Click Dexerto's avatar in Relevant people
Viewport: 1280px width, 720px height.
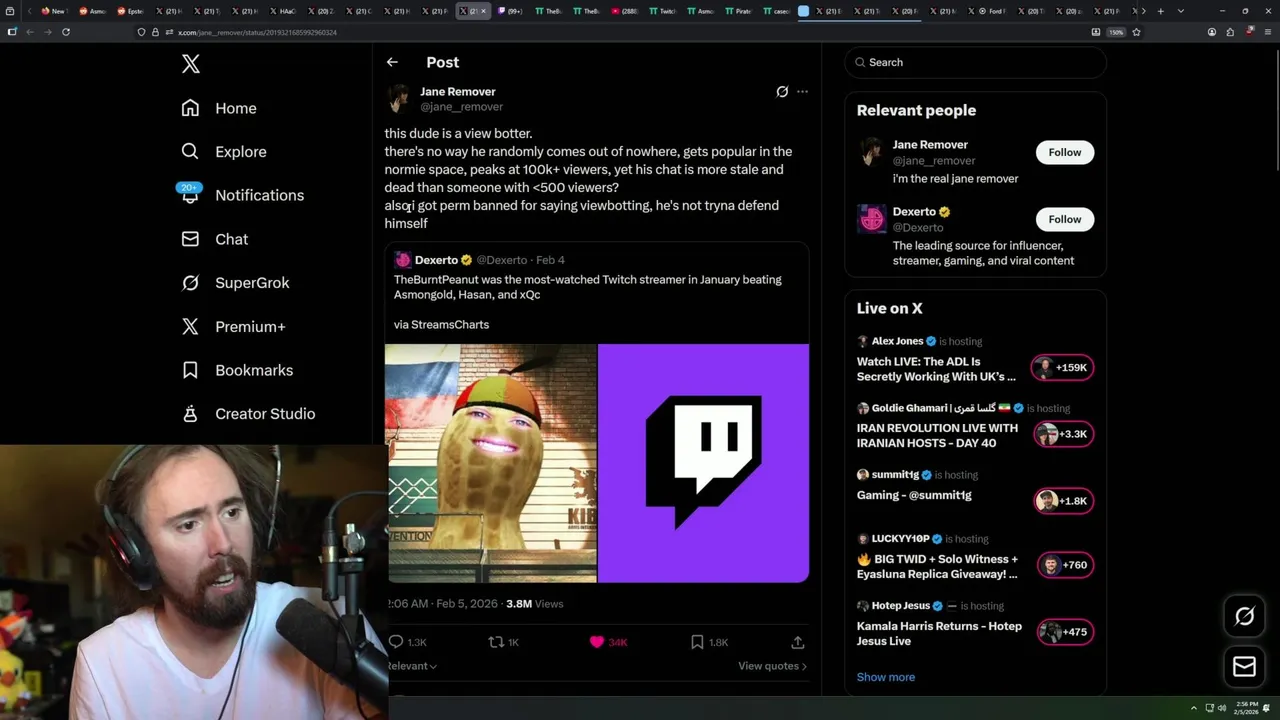pos(871,219)
